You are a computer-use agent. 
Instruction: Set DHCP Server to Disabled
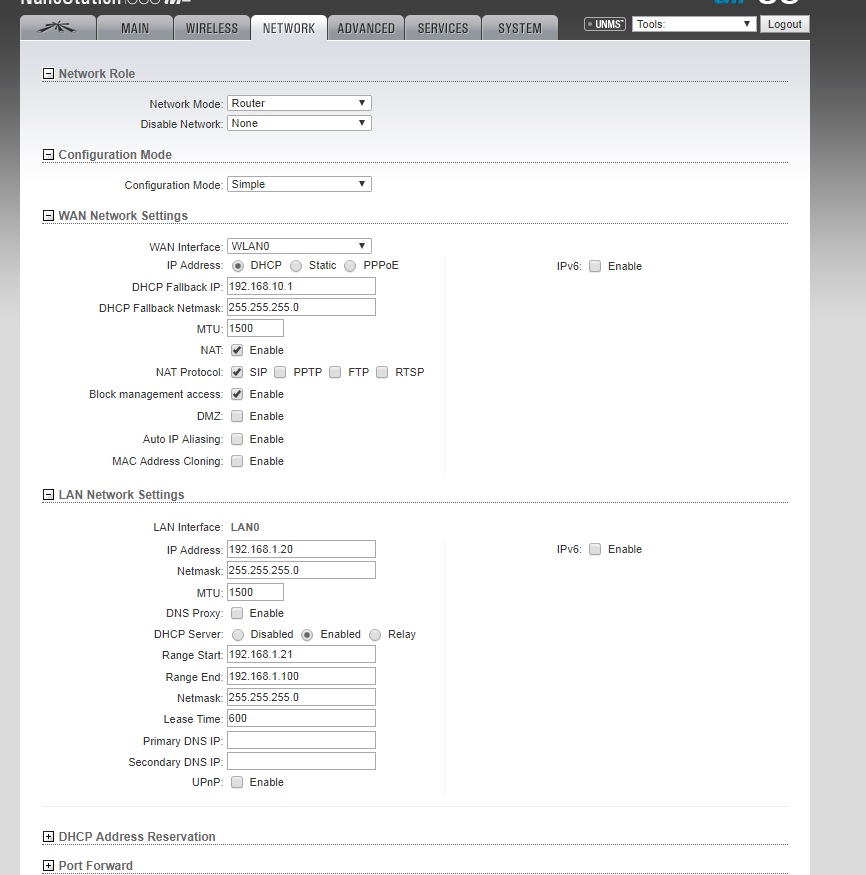click(238, 635)
